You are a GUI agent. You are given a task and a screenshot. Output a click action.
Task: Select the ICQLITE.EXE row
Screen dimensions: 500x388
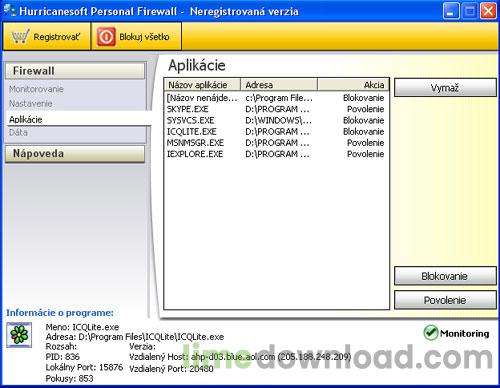coord(276,132)
